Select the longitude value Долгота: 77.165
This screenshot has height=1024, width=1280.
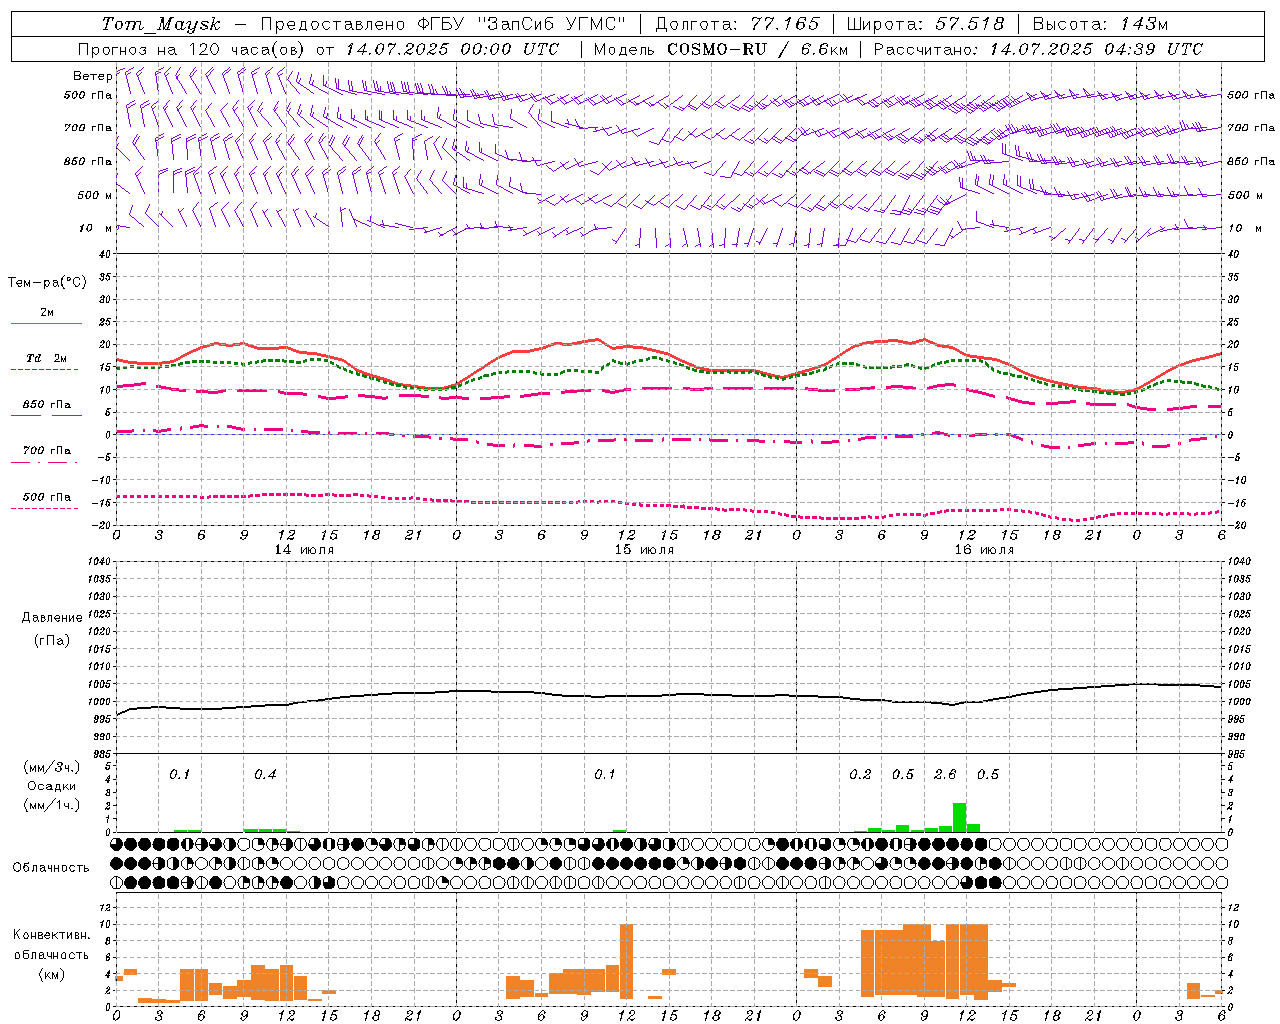[737, 24]
